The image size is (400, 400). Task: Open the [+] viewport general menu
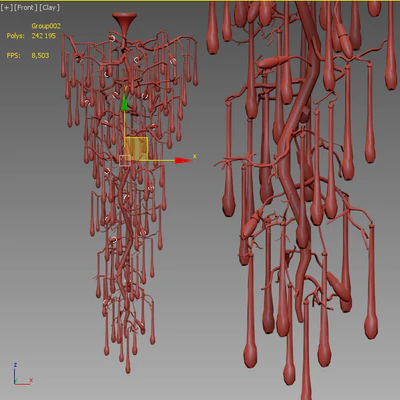click(x=6, y=8)
